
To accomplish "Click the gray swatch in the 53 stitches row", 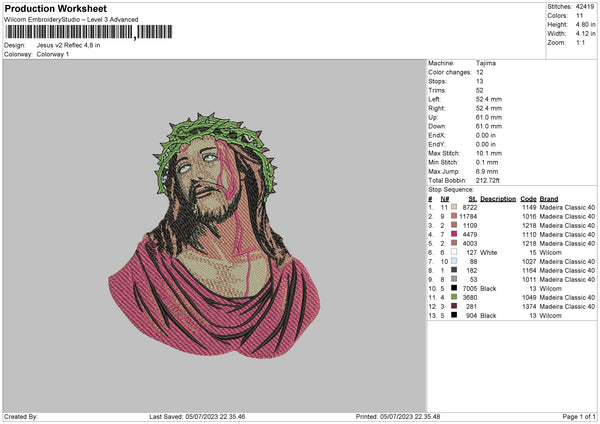I will [454, 279].
